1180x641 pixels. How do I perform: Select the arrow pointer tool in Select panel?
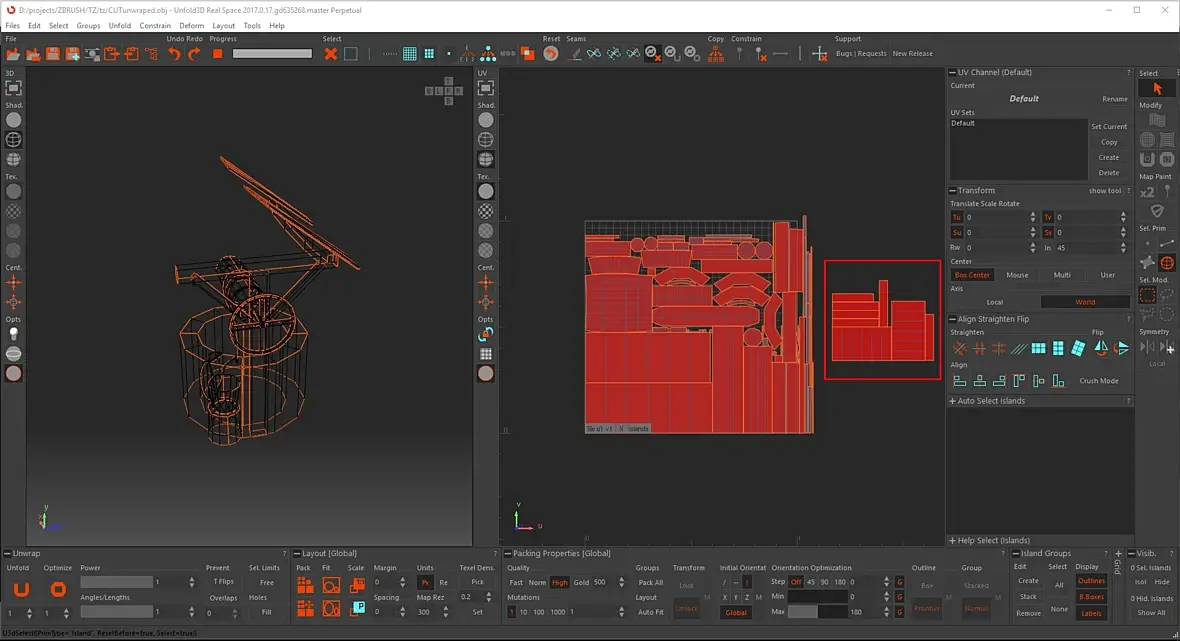click(x=1157, y=89)
